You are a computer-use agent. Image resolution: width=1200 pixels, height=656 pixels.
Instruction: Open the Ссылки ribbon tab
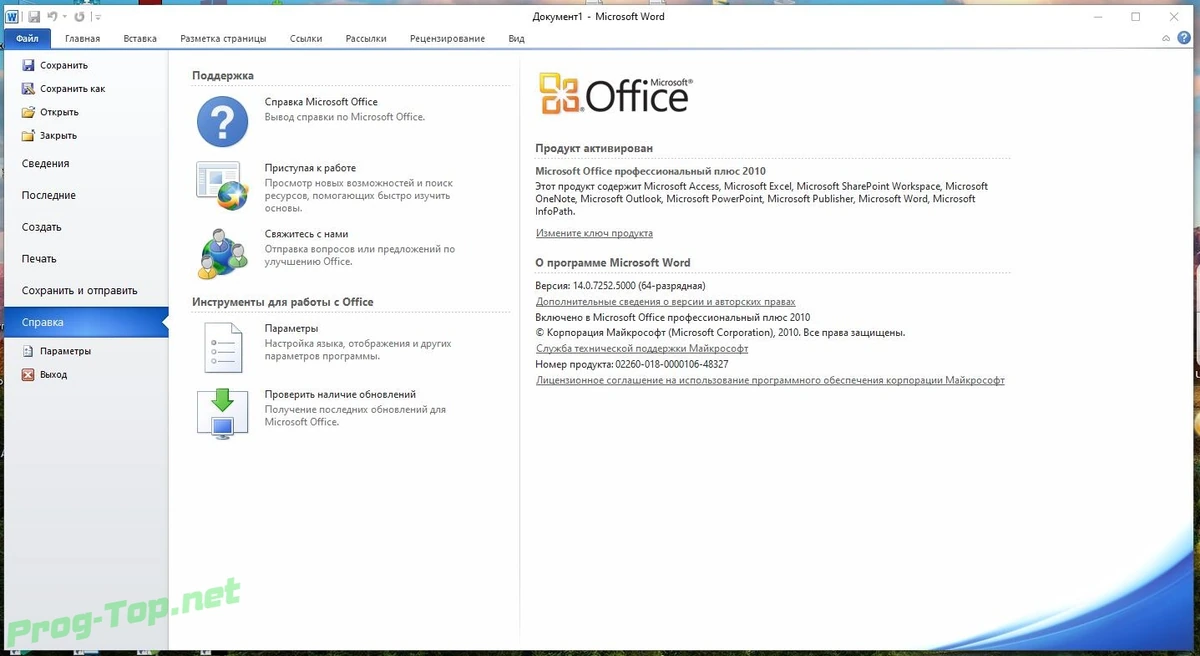pos(306,38)
